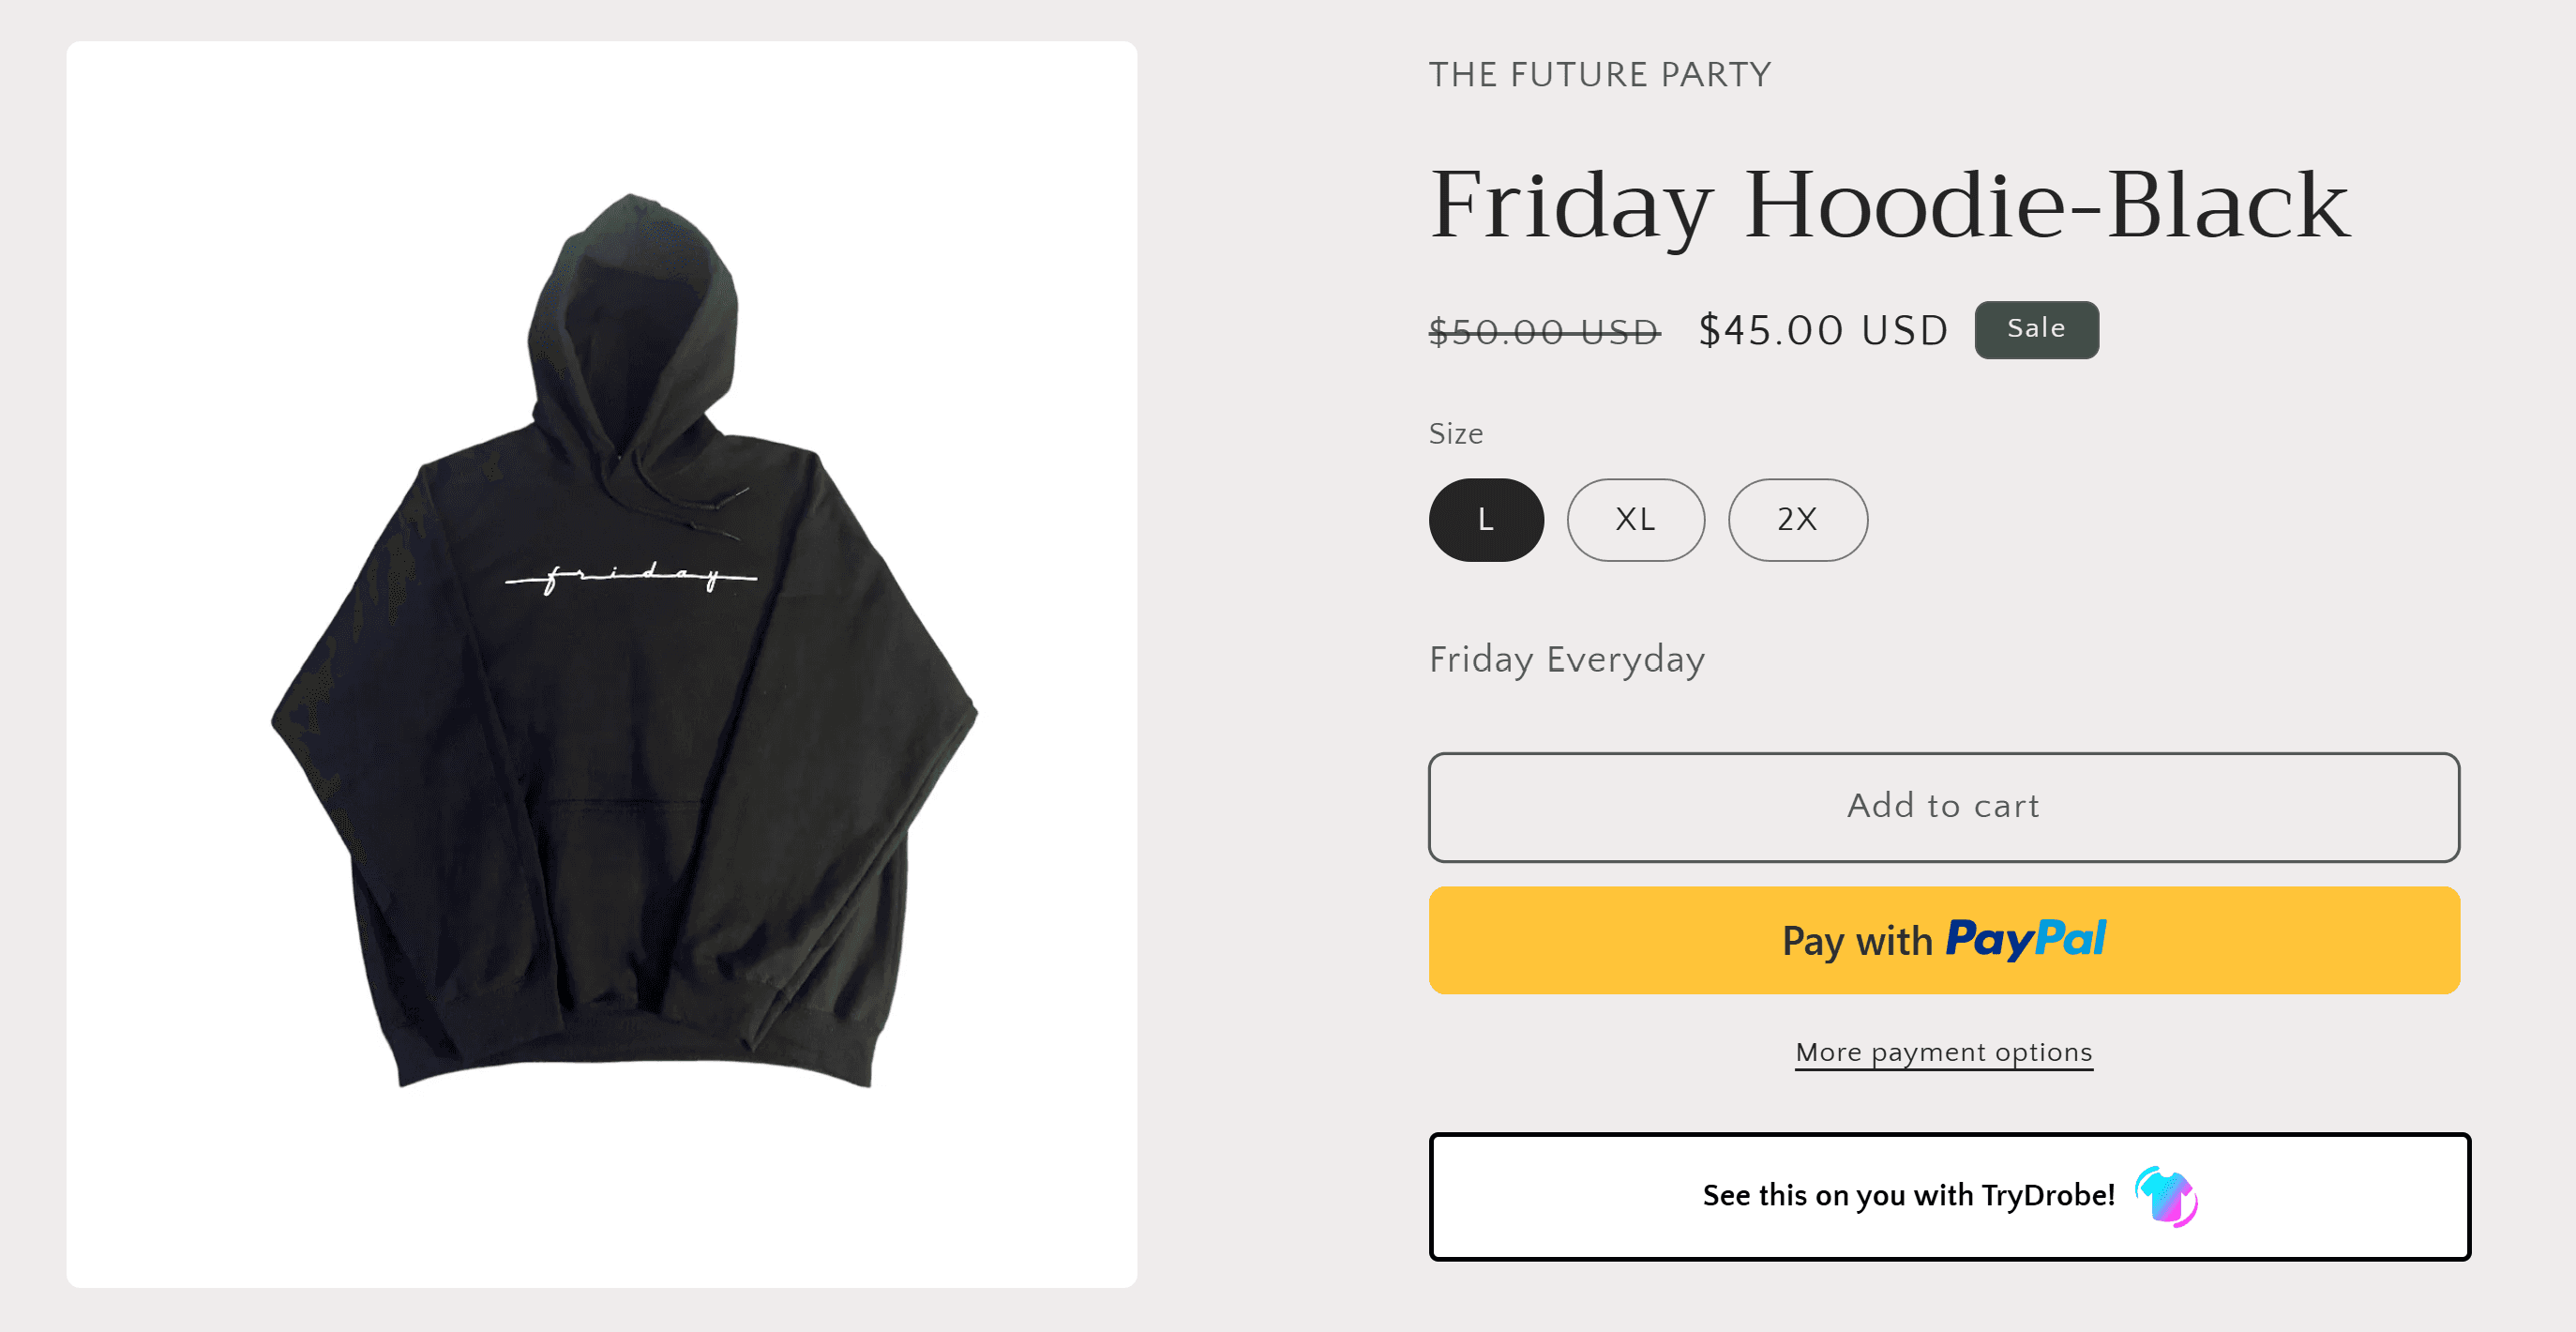Select size 2X

point(1797,519)
